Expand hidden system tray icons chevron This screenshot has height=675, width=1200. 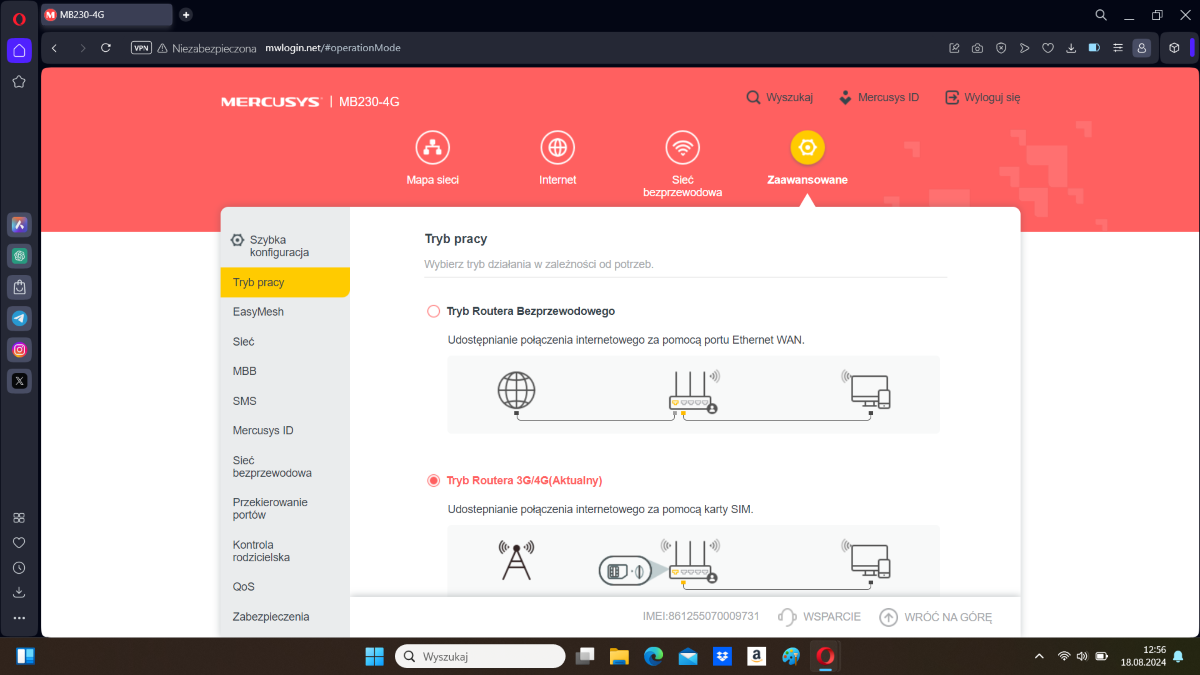tap(1040, 656)
